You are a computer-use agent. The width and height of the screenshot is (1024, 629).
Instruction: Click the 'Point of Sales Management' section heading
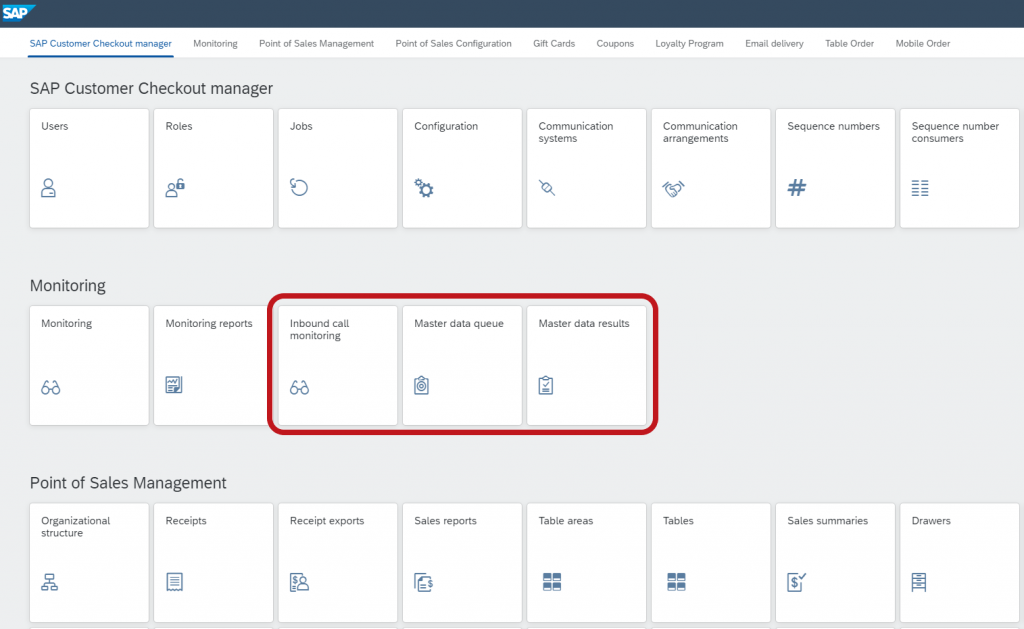128,483
